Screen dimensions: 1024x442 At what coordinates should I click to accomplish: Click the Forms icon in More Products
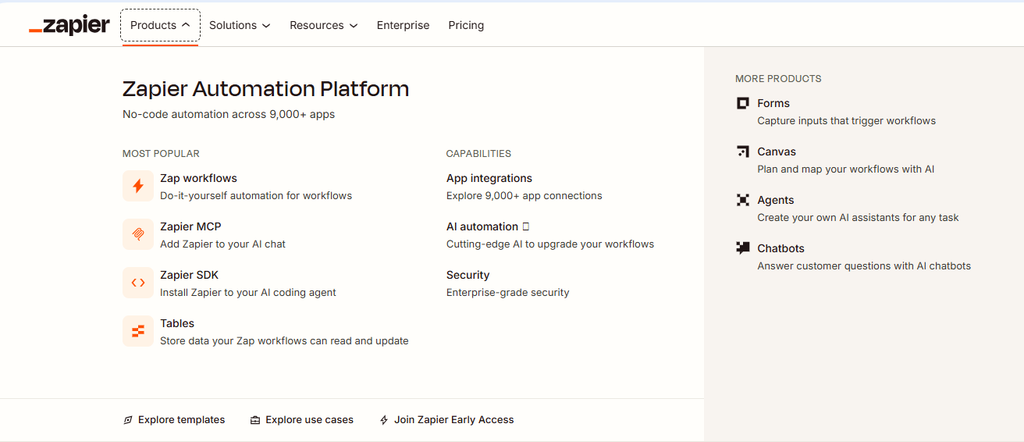tap(743, 103)
